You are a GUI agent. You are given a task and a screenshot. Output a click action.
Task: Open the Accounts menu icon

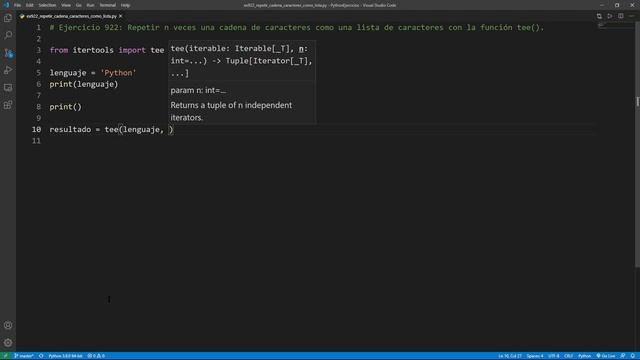pyautogui.click(x=8, y=325)
